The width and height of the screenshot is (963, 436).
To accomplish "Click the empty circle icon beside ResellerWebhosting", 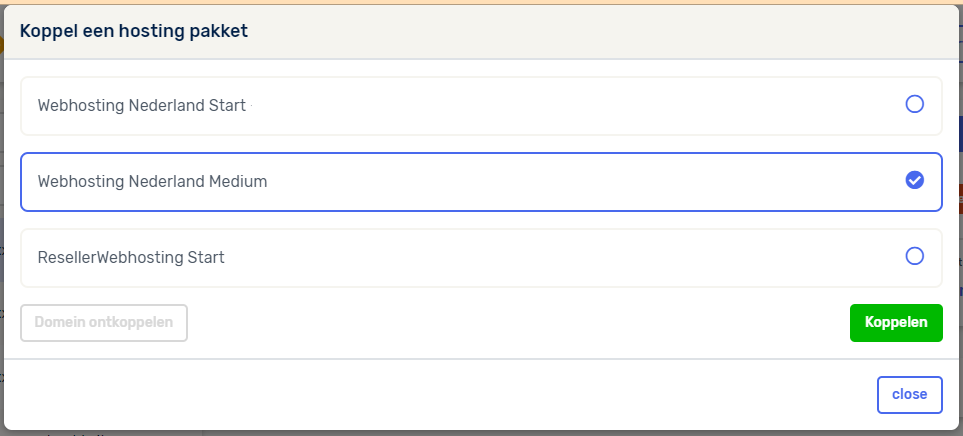I will 914,256.
